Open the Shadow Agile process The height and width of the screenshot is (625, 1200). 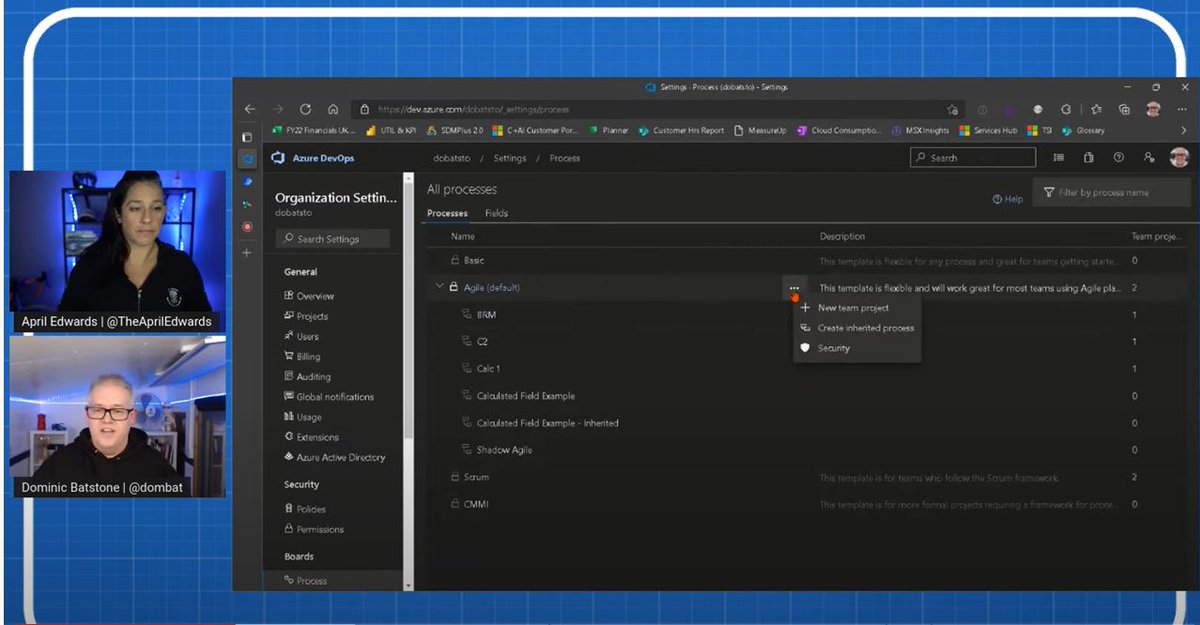coord(504,450)
